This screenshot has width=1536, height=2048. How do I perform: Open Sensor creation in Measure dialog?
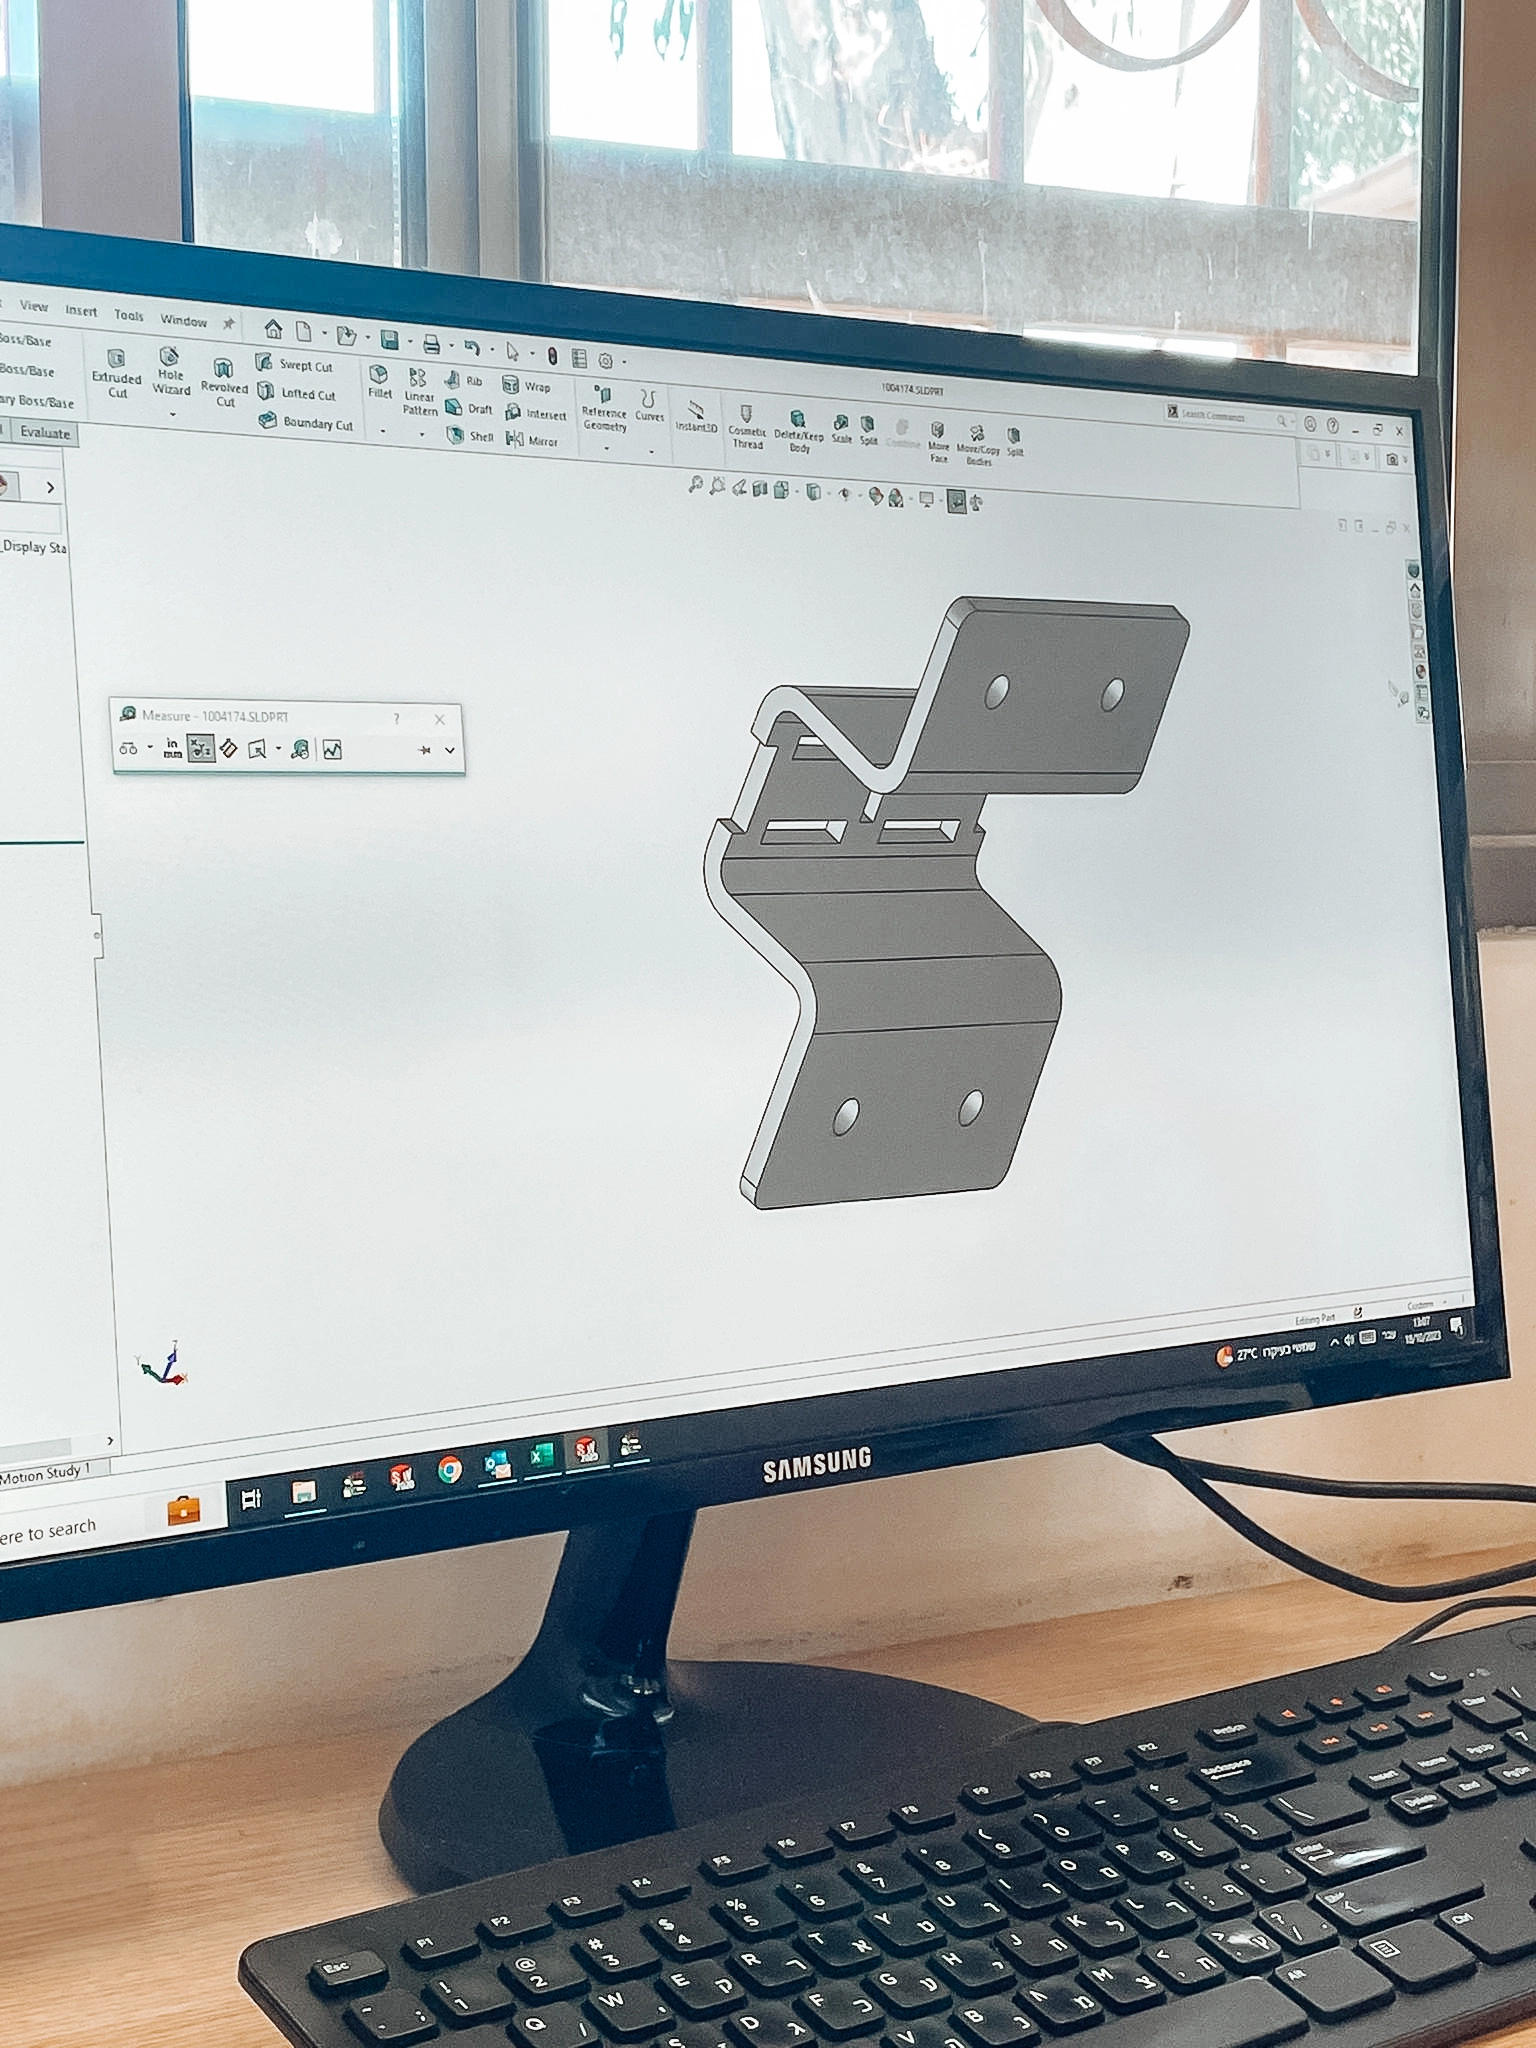point(299,750)
